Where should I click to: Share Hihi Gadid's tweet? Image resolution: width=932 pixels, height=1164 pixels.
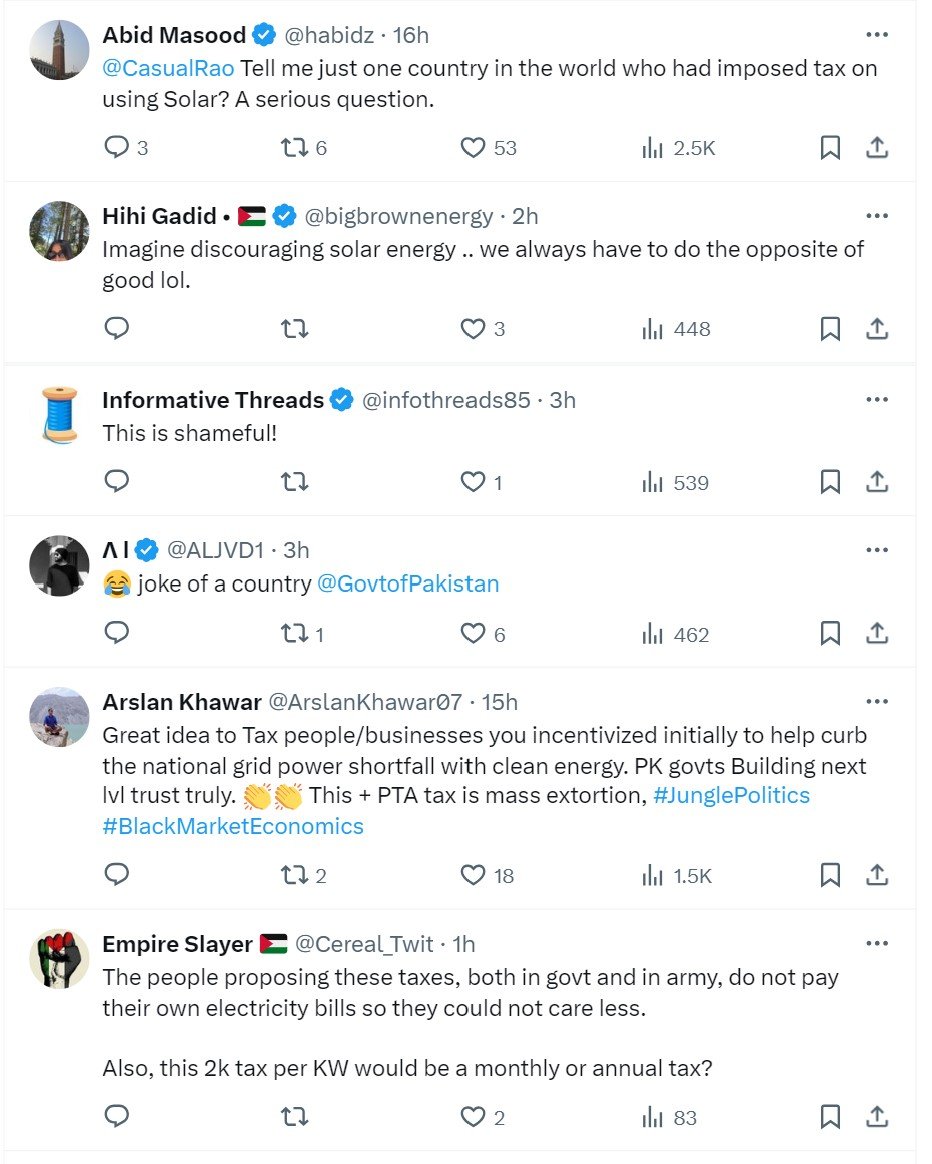877,328
